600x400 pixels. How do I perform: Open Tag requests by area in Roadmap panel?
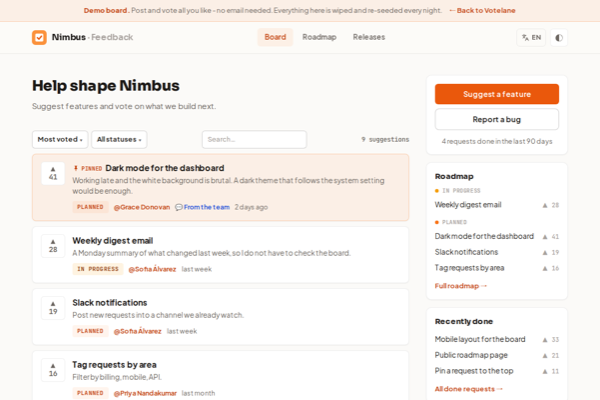470,268
